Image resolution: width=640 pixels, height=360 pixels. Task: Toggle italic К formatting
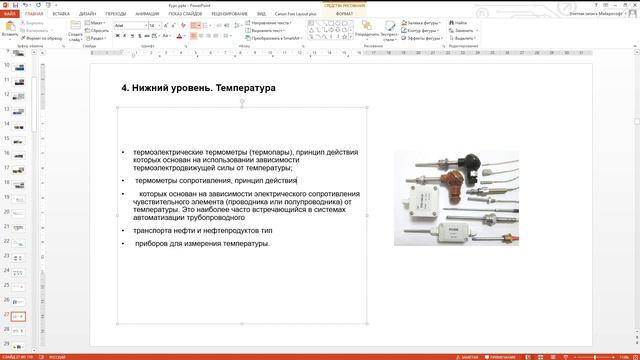point(125,36)
